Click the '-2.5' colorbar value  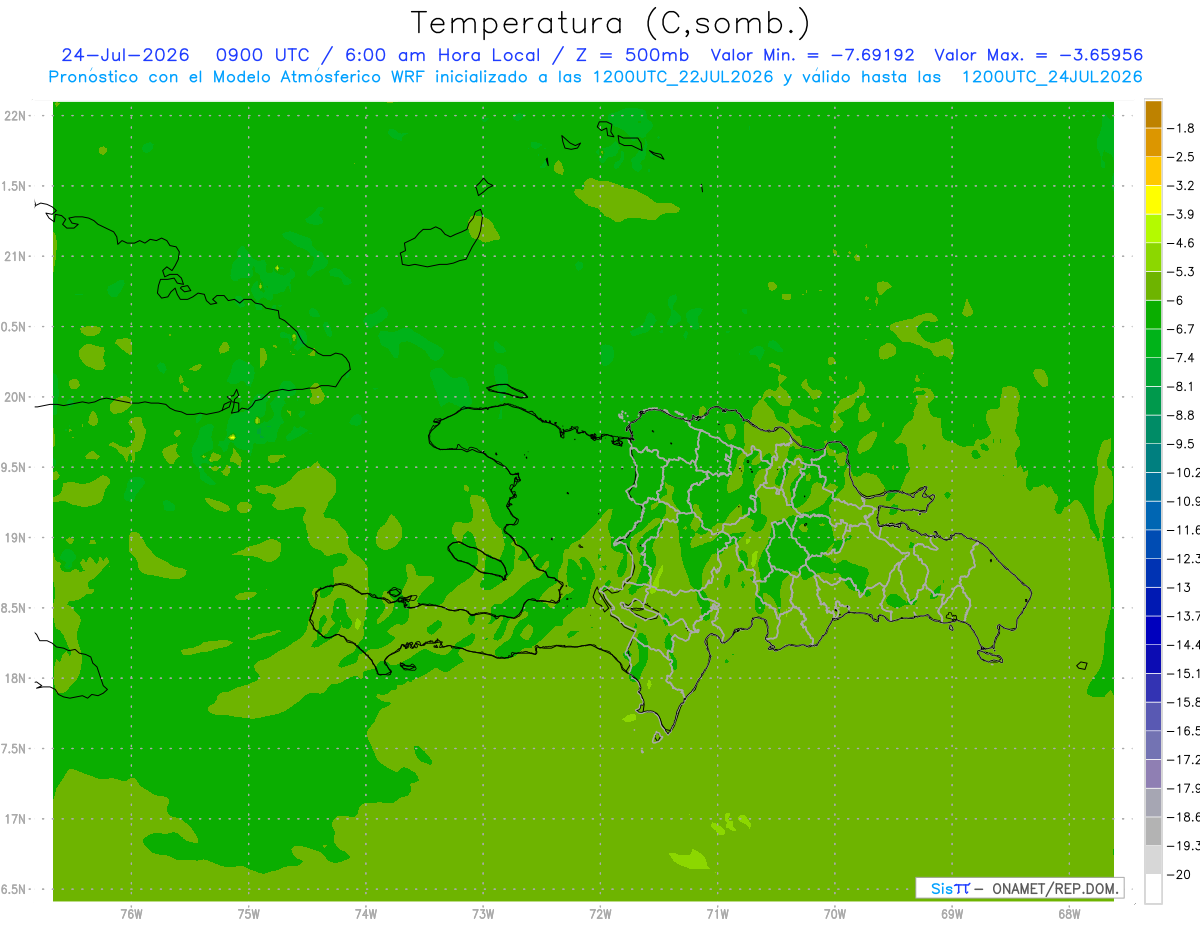click(1181, 157)
